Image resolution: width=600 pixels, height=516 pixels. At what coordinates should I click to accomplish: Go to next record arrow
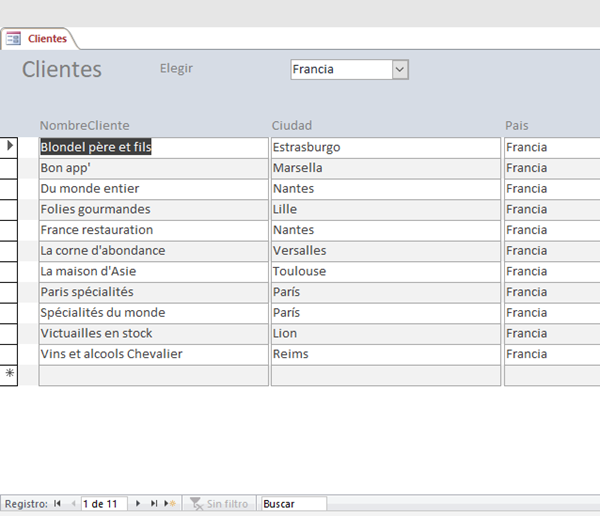click(x=138, y=504)
